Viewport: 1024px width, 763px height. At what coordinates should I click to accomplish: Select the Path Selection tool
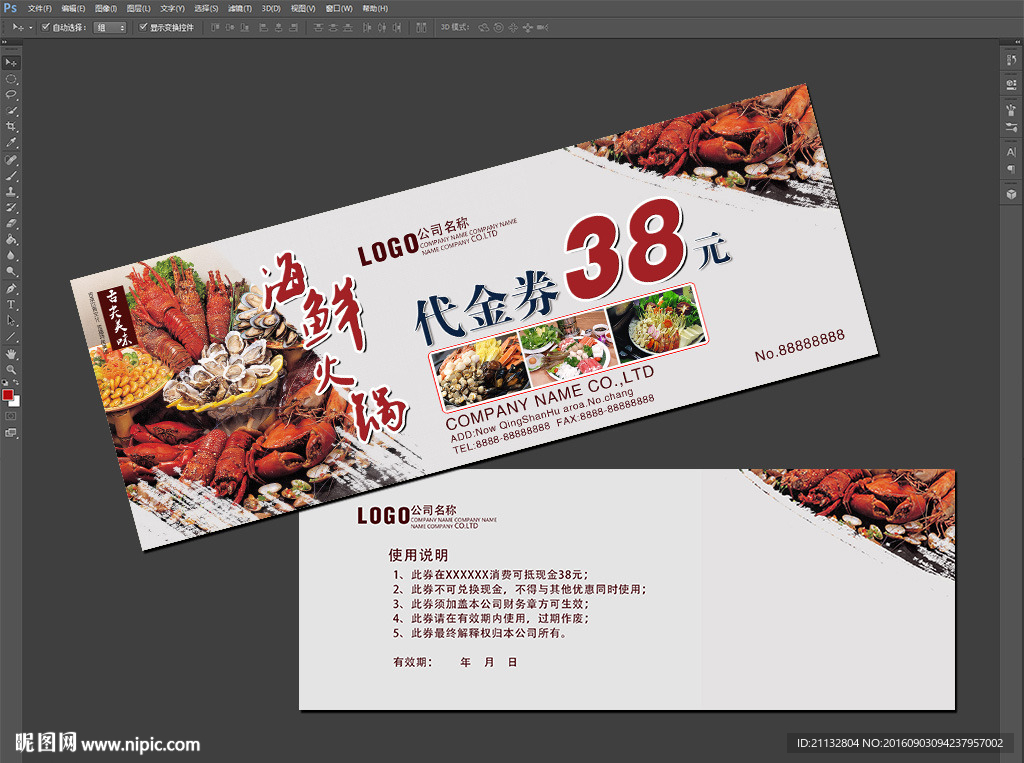tap(11, 321)
